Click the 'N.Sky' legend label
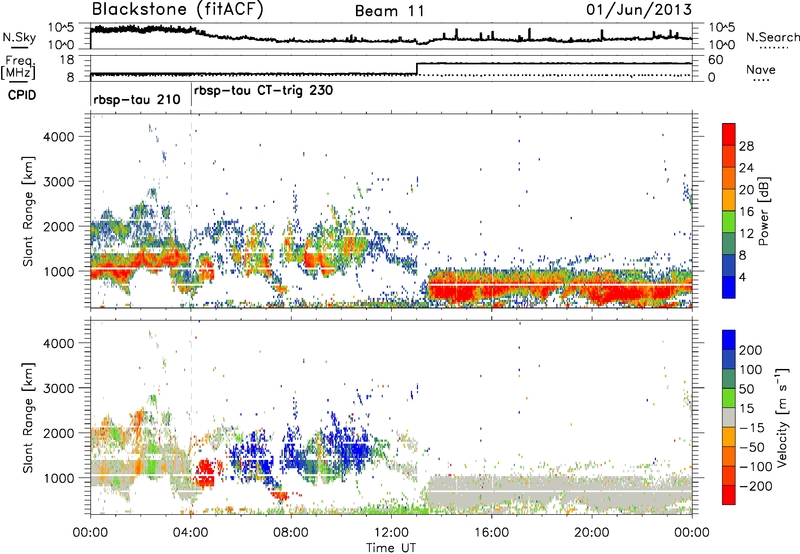 (19, 37)
